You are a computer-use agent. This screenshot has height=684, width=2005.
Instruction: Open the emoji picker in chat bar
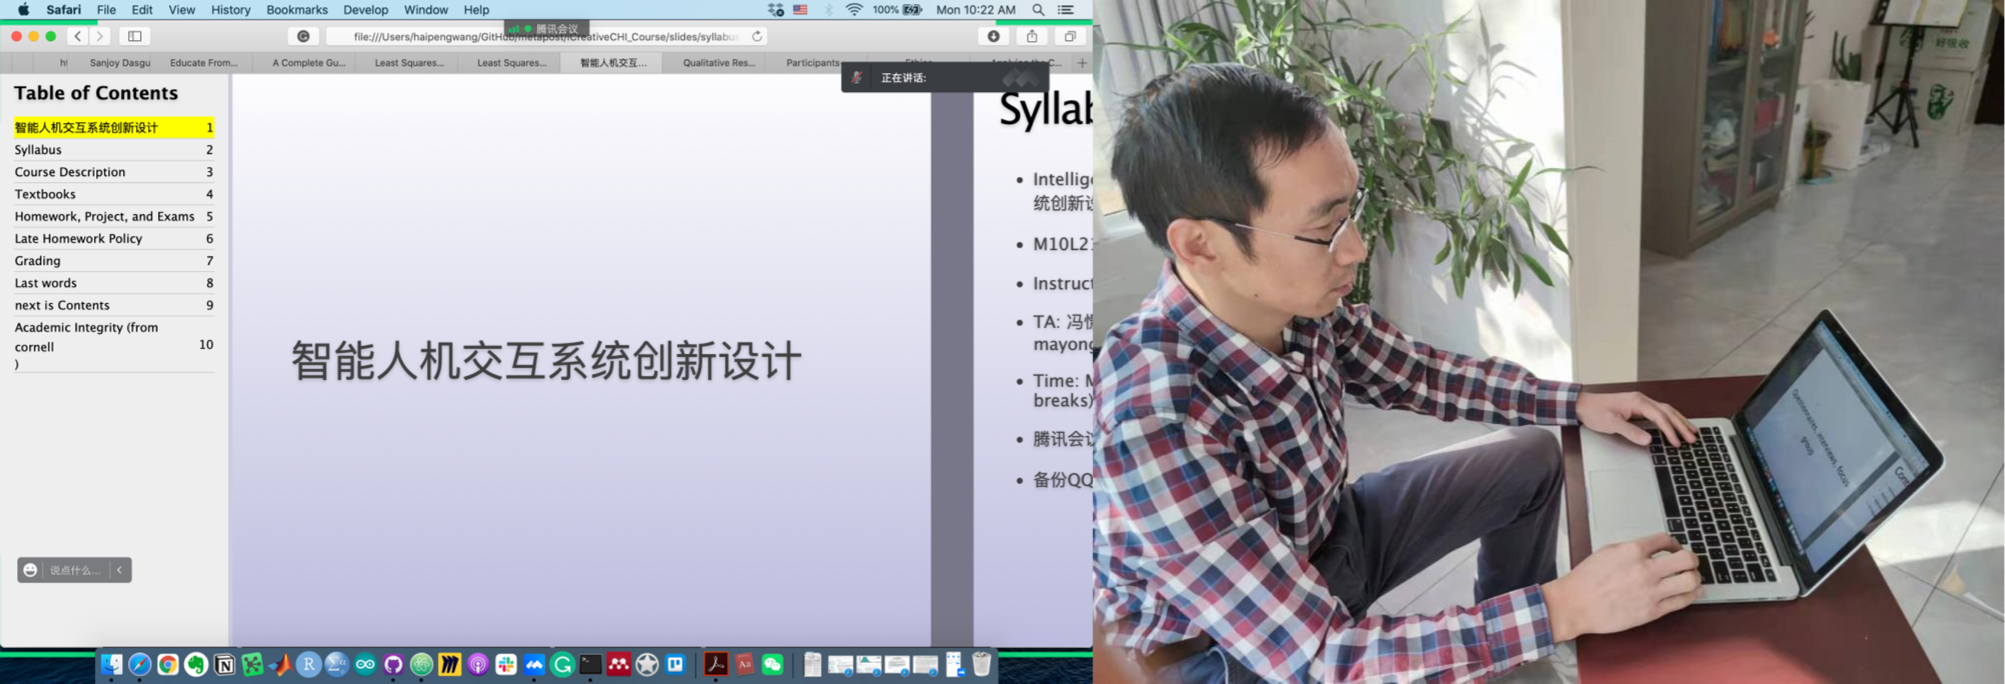(x=30, y=570)
